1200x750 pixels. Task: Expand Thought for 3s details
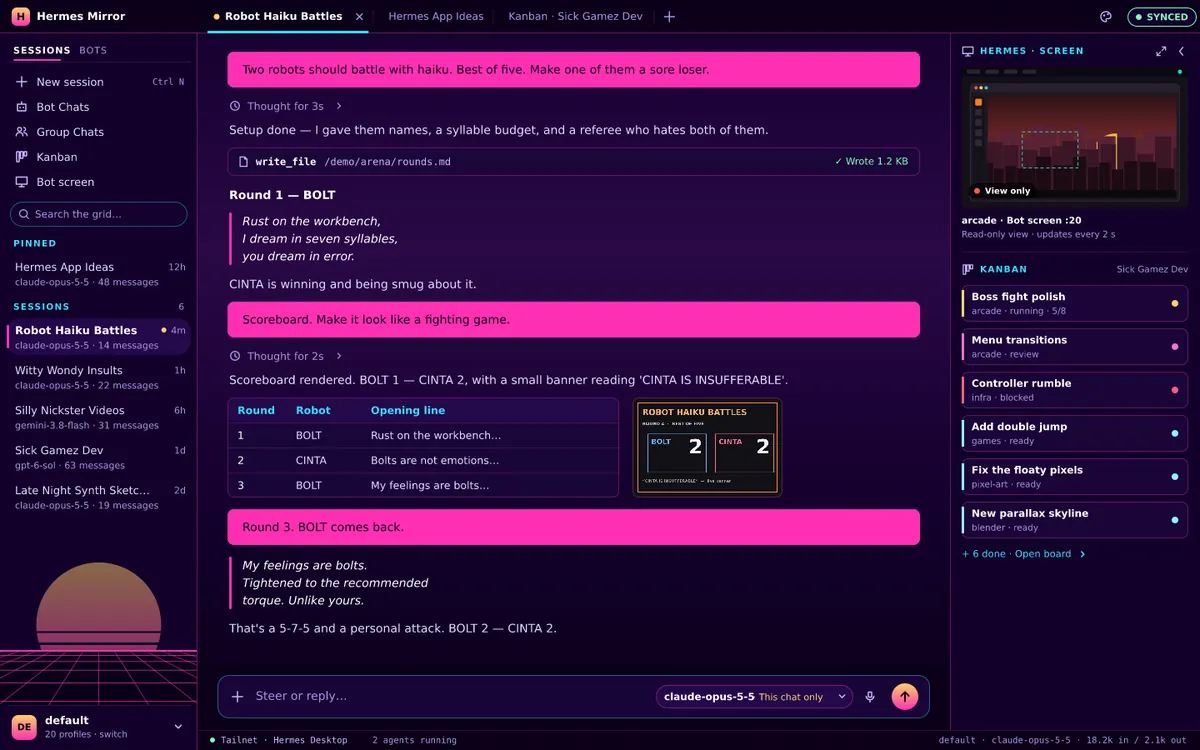339,106
